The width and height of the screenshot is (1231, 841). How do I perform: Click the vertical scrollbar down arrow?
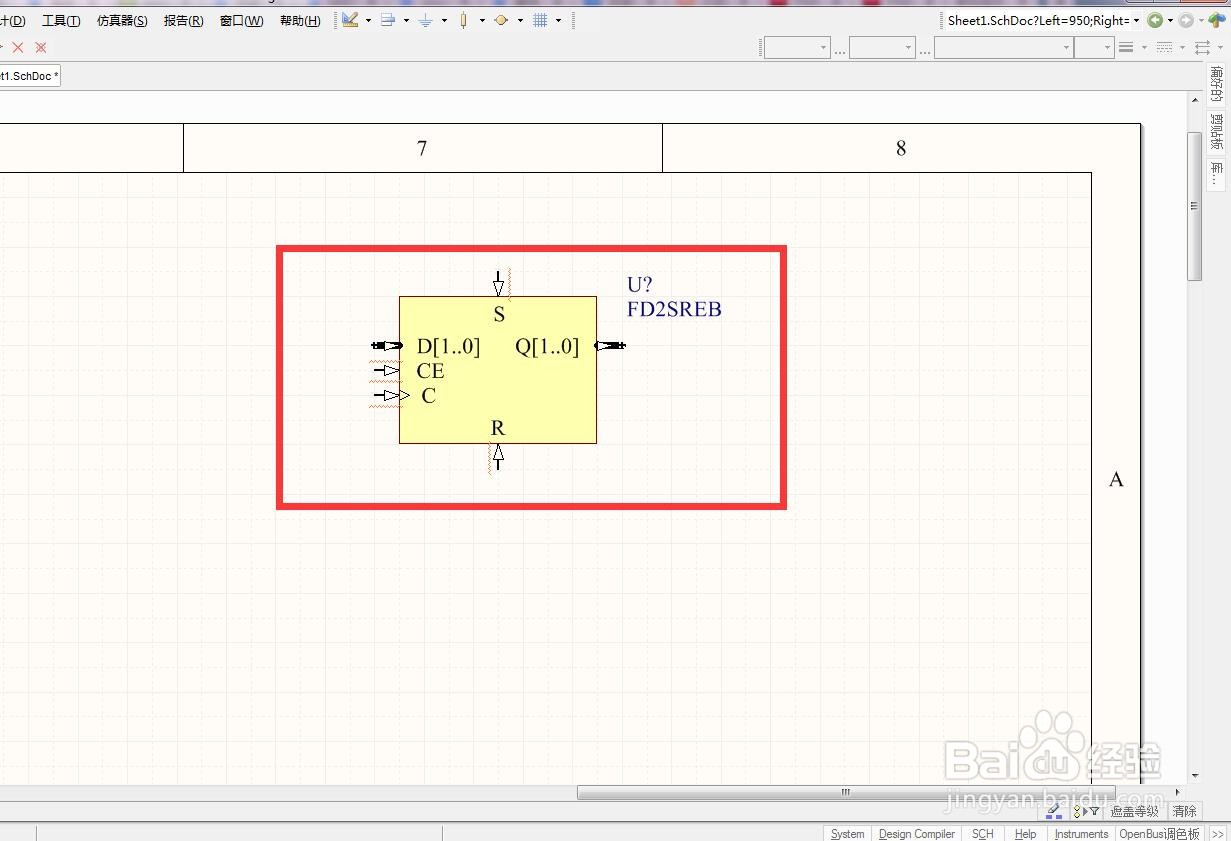[1194, 776]
